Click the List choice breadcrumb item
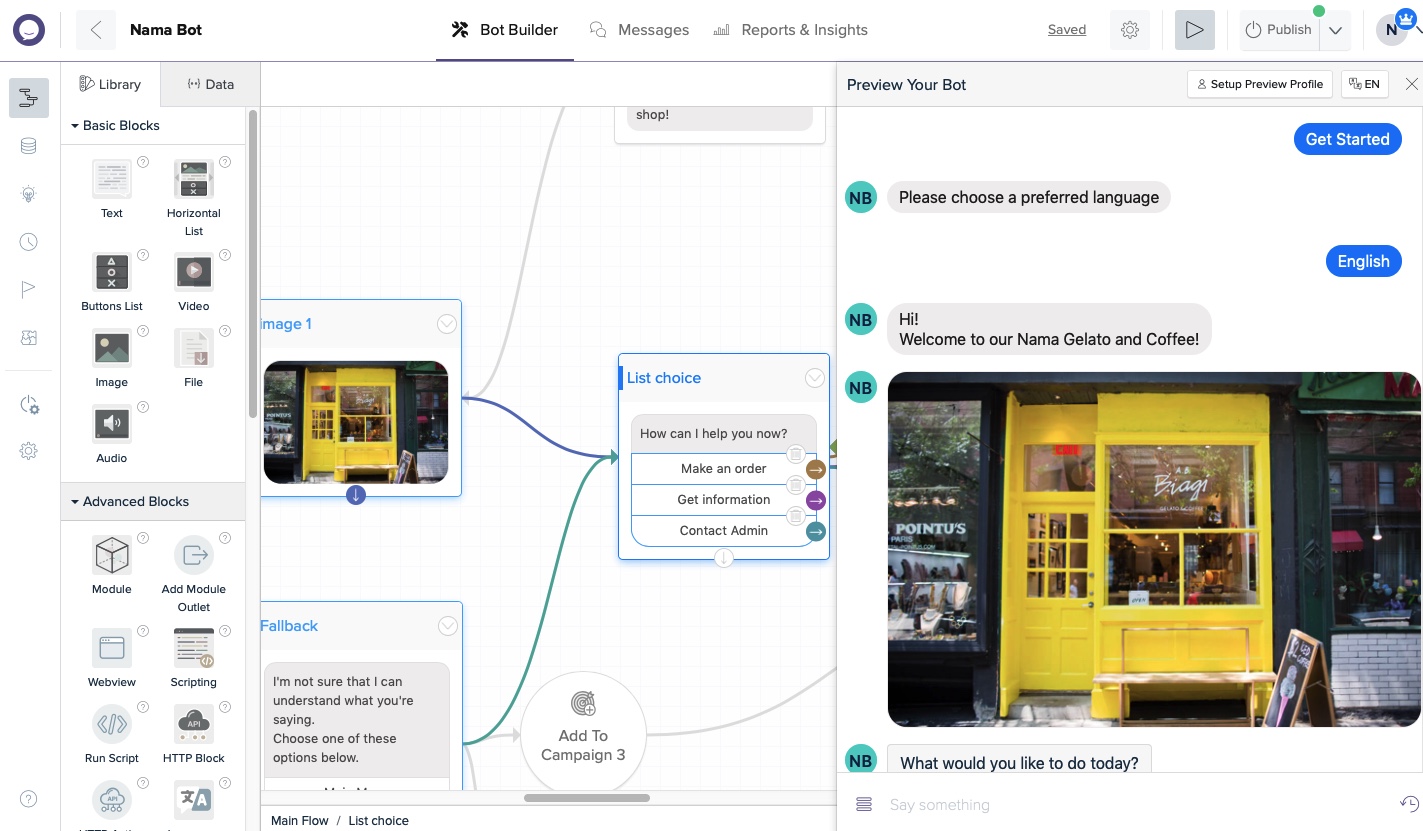 click(x=379, y=820)
